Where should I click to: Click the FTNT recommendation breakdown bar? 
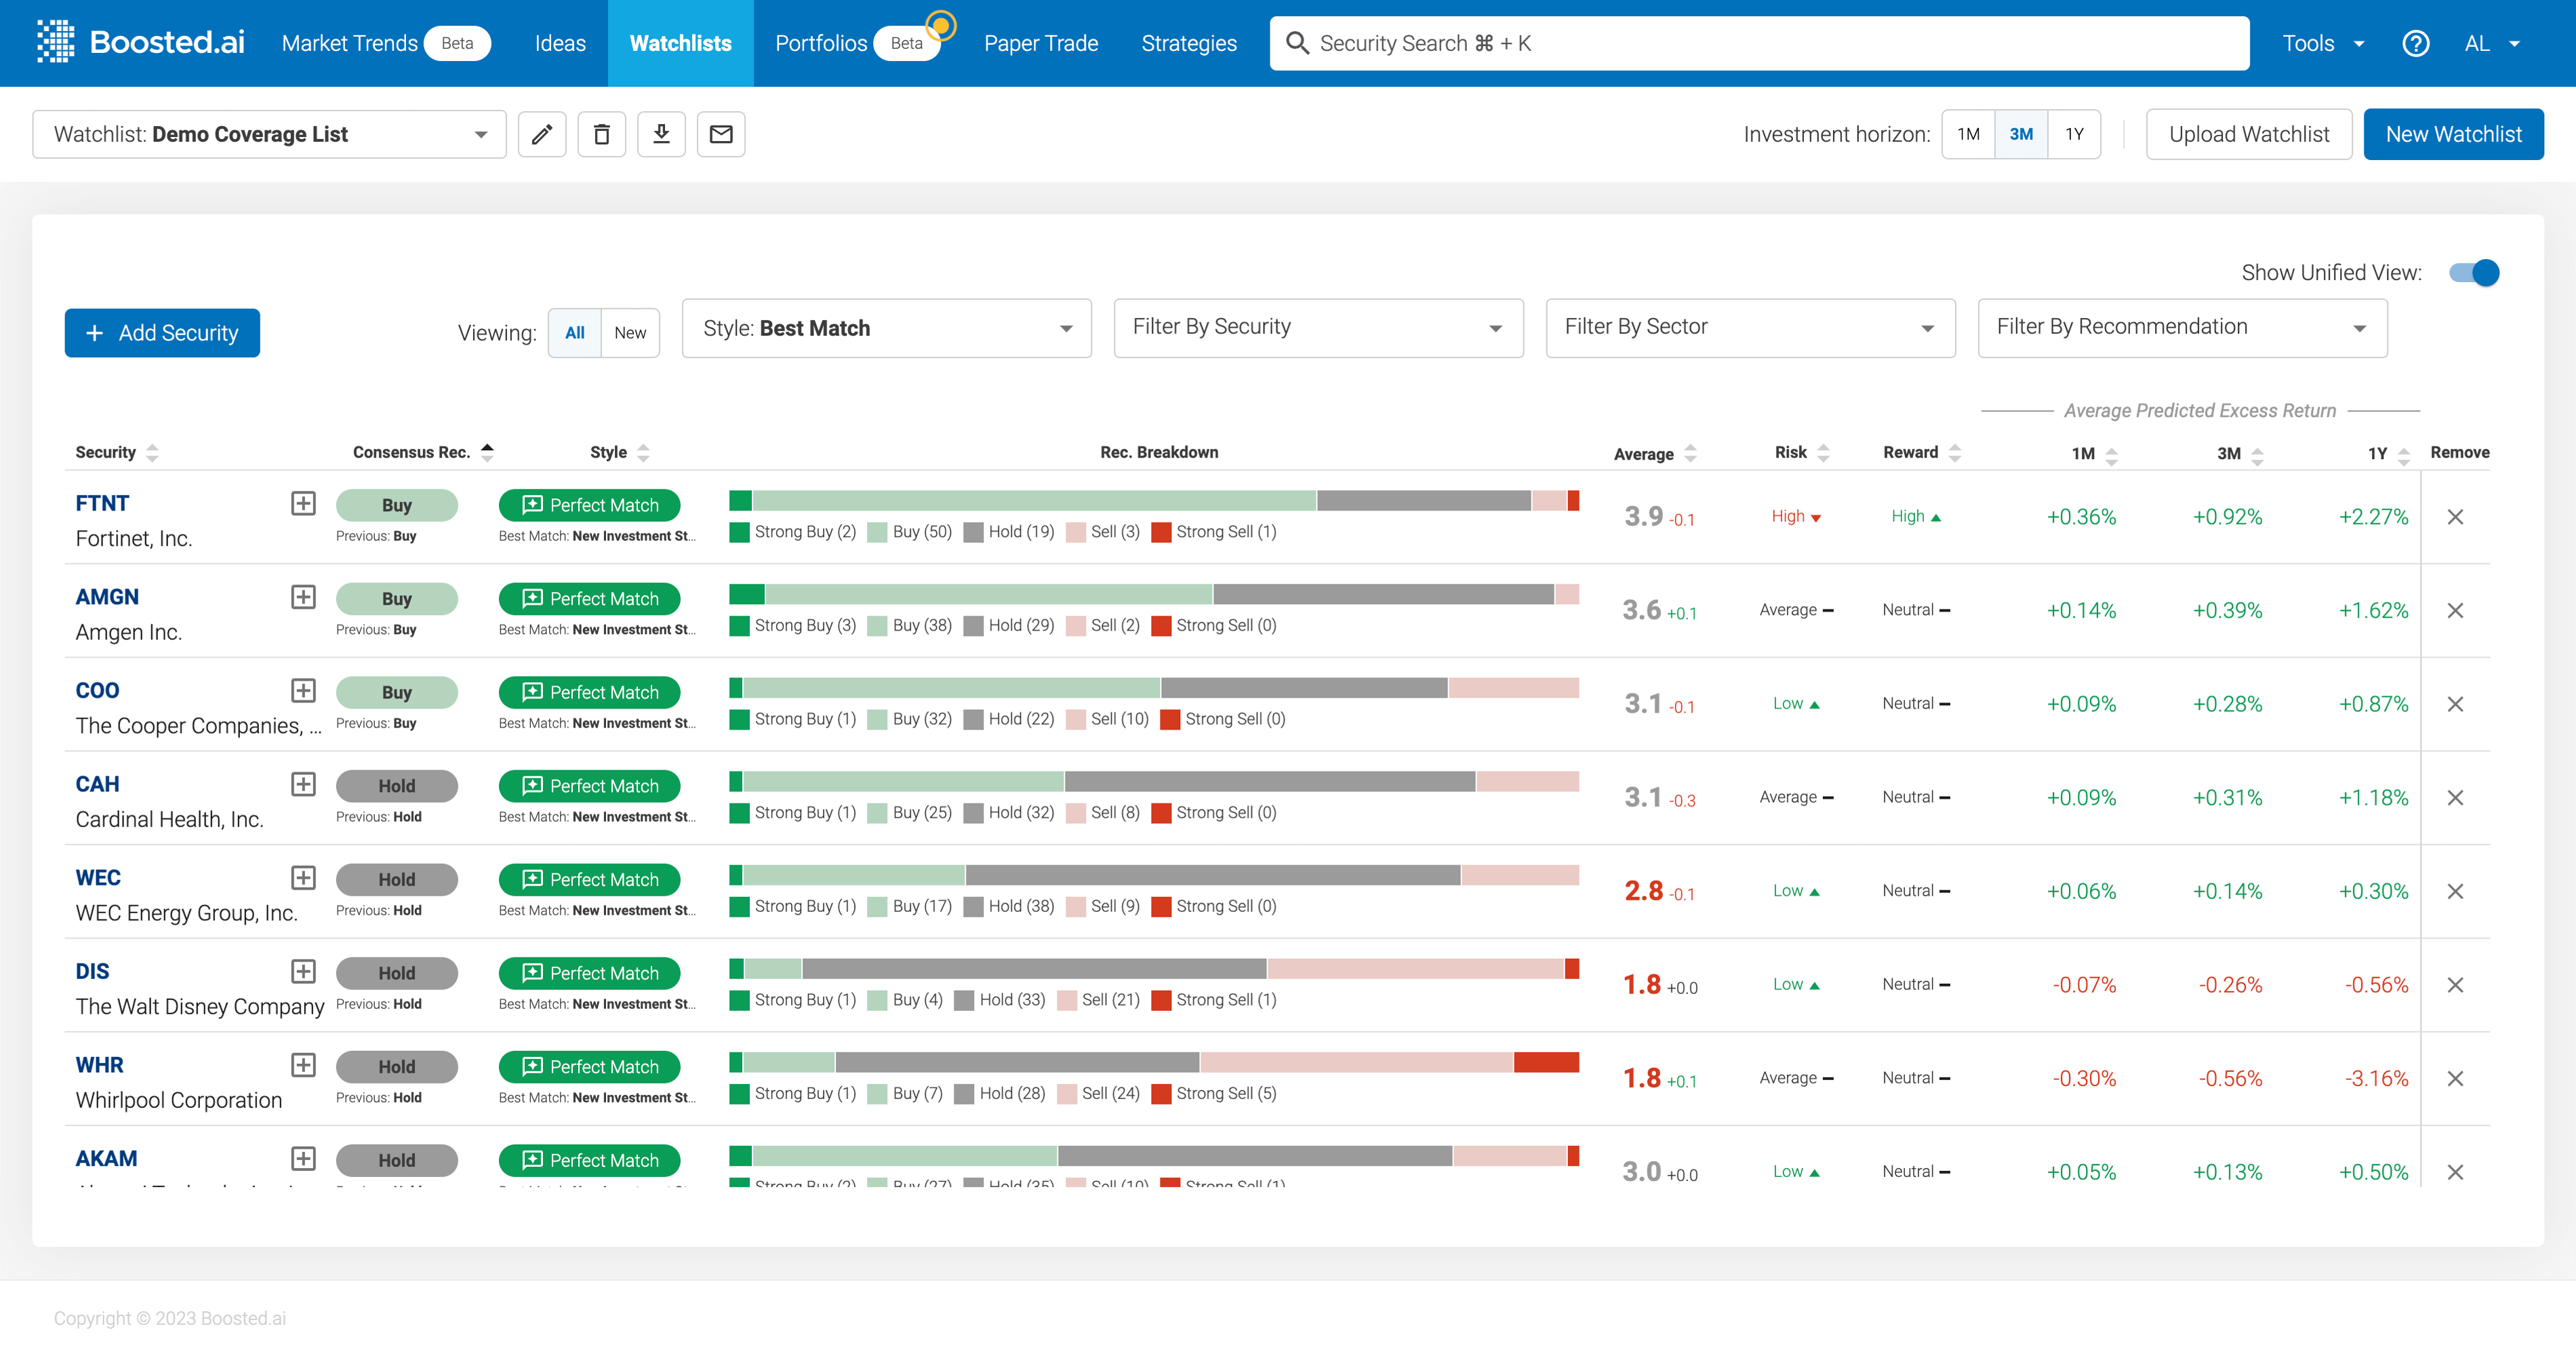tap(1154, 501)
